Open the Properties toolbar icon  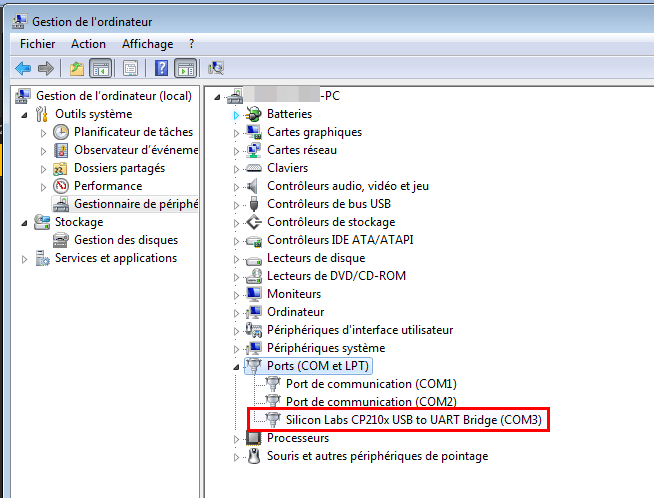pyautogui.click(x=130, y=68)
